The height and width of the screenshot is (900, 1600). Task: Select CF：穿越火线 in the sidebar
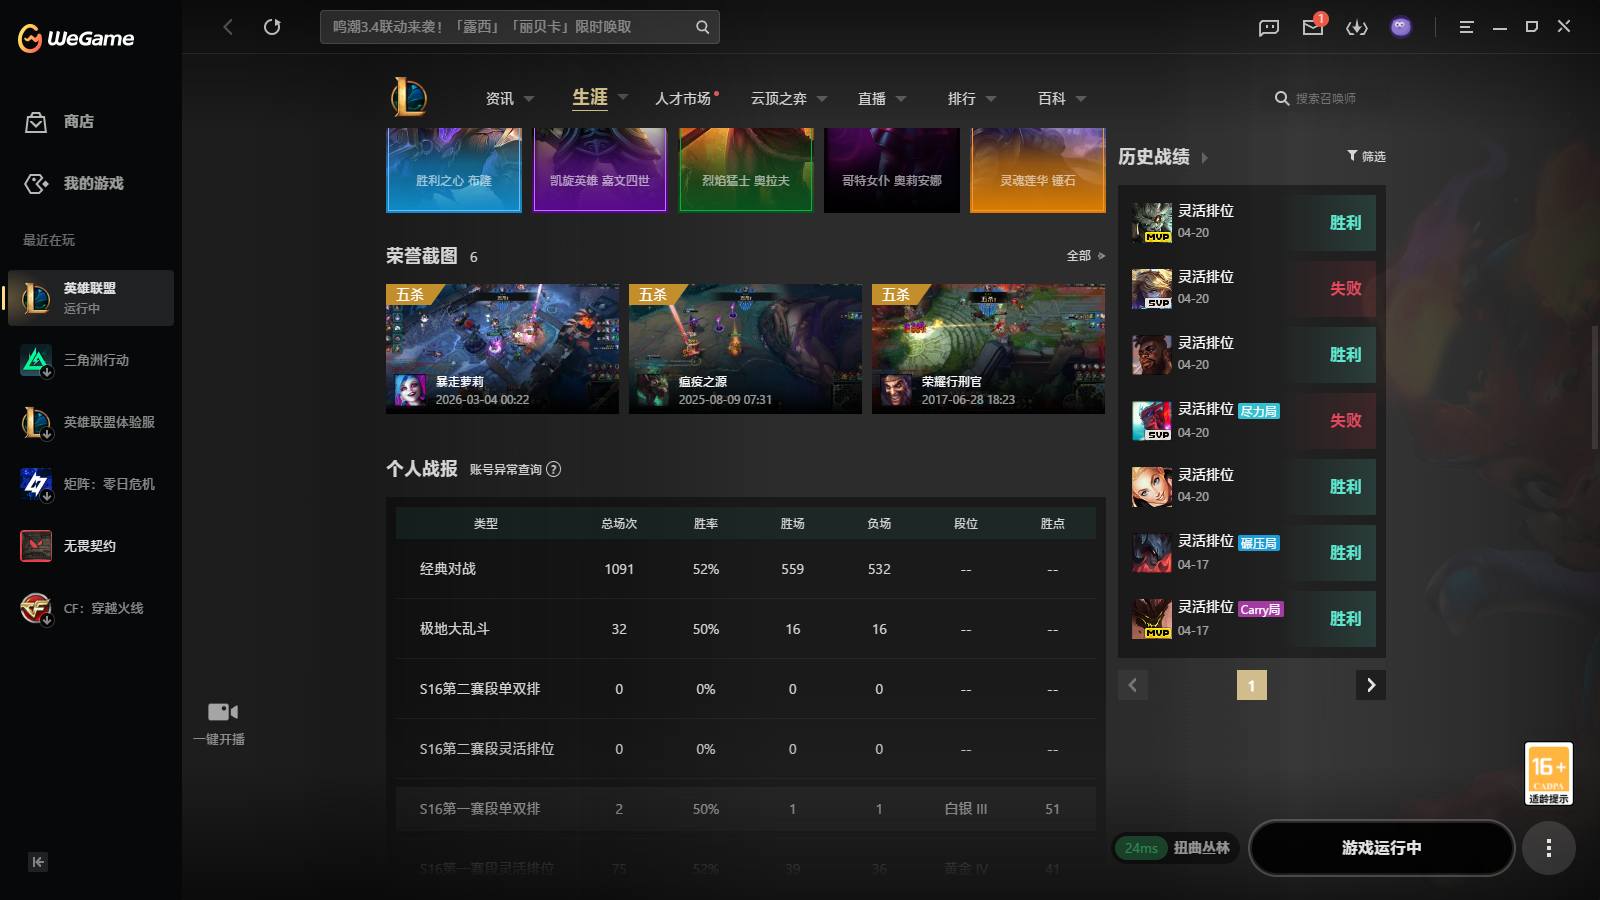(91, 608)
